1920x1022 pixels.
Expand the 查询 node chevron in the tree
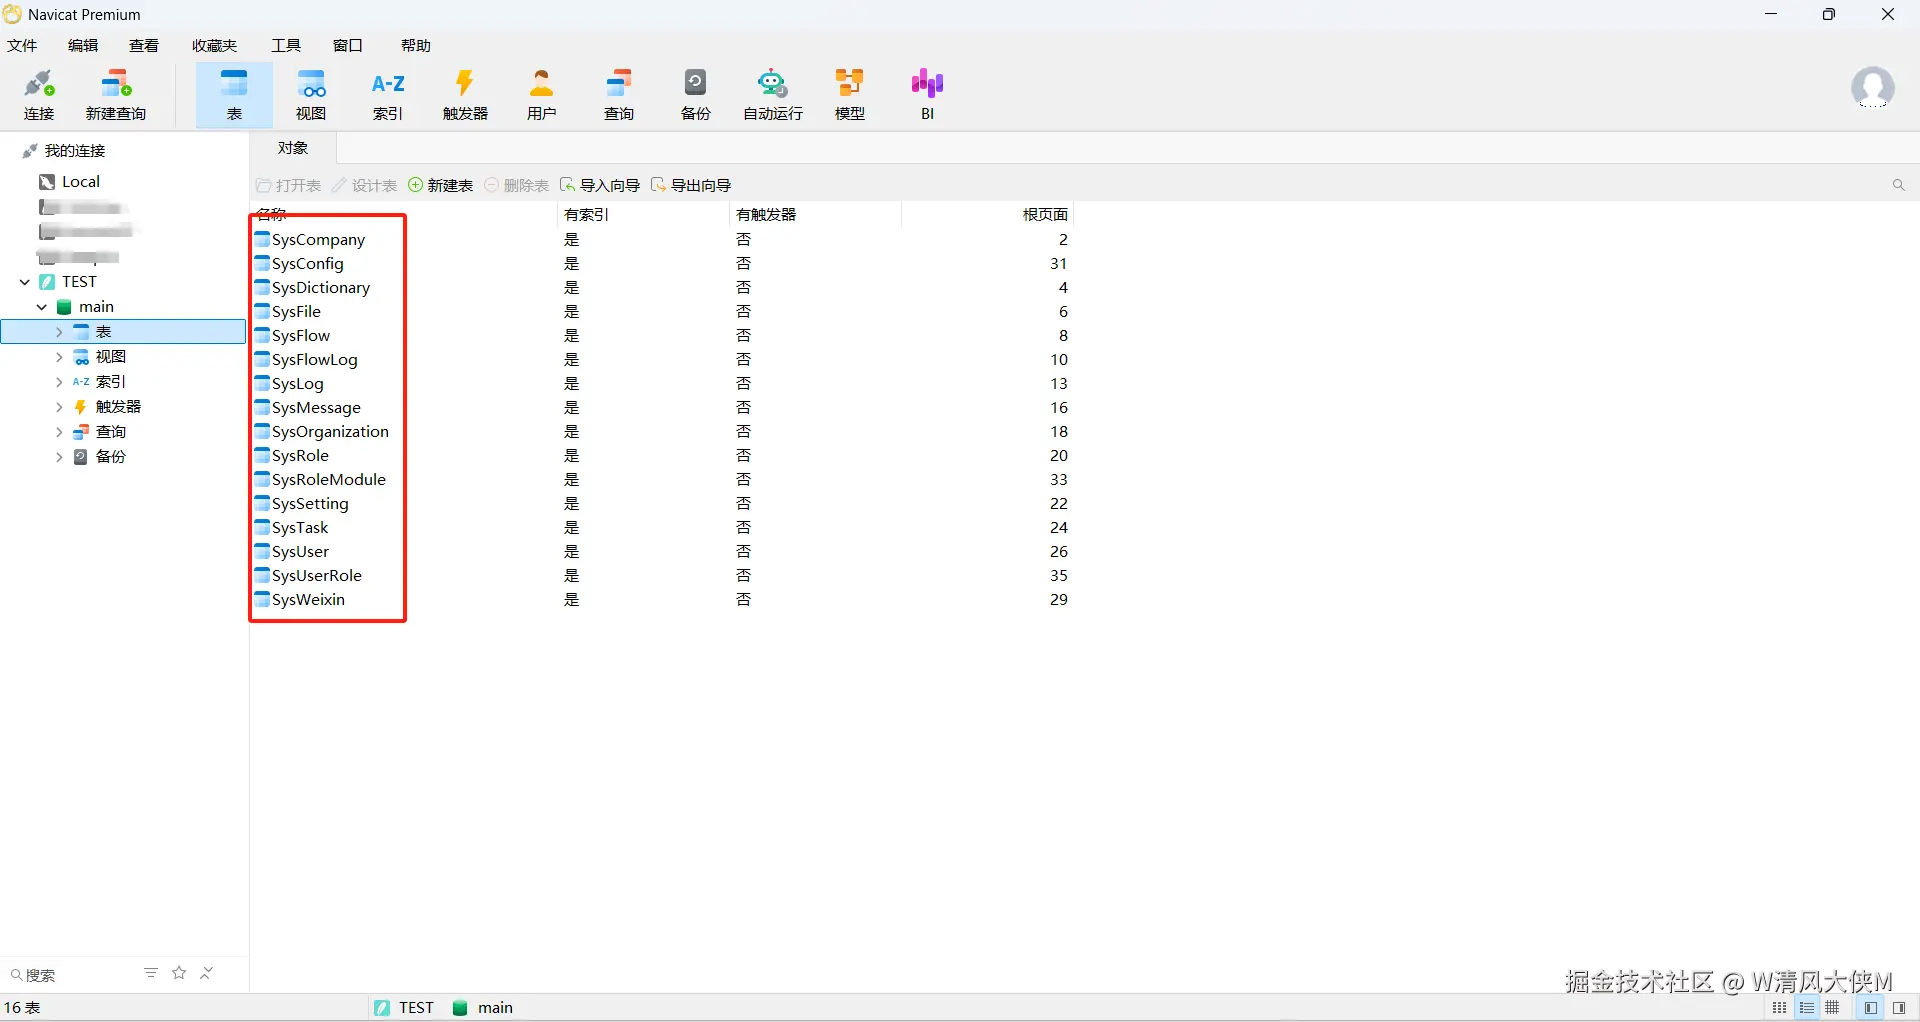pos(59,432)
